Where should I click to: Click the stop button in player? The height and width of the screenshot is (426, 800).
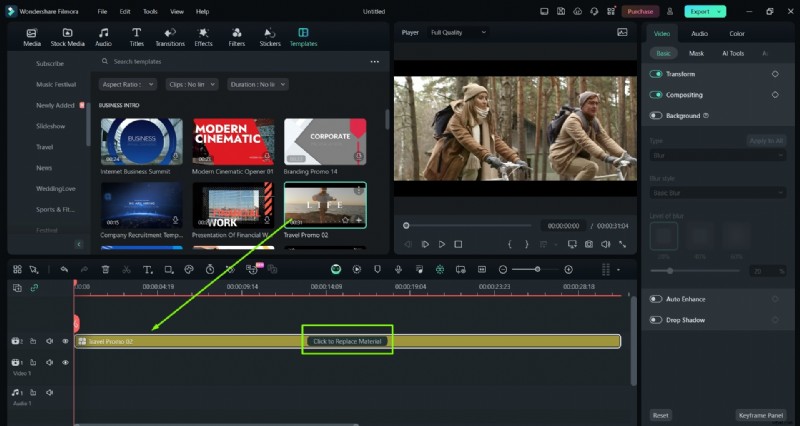458,244
